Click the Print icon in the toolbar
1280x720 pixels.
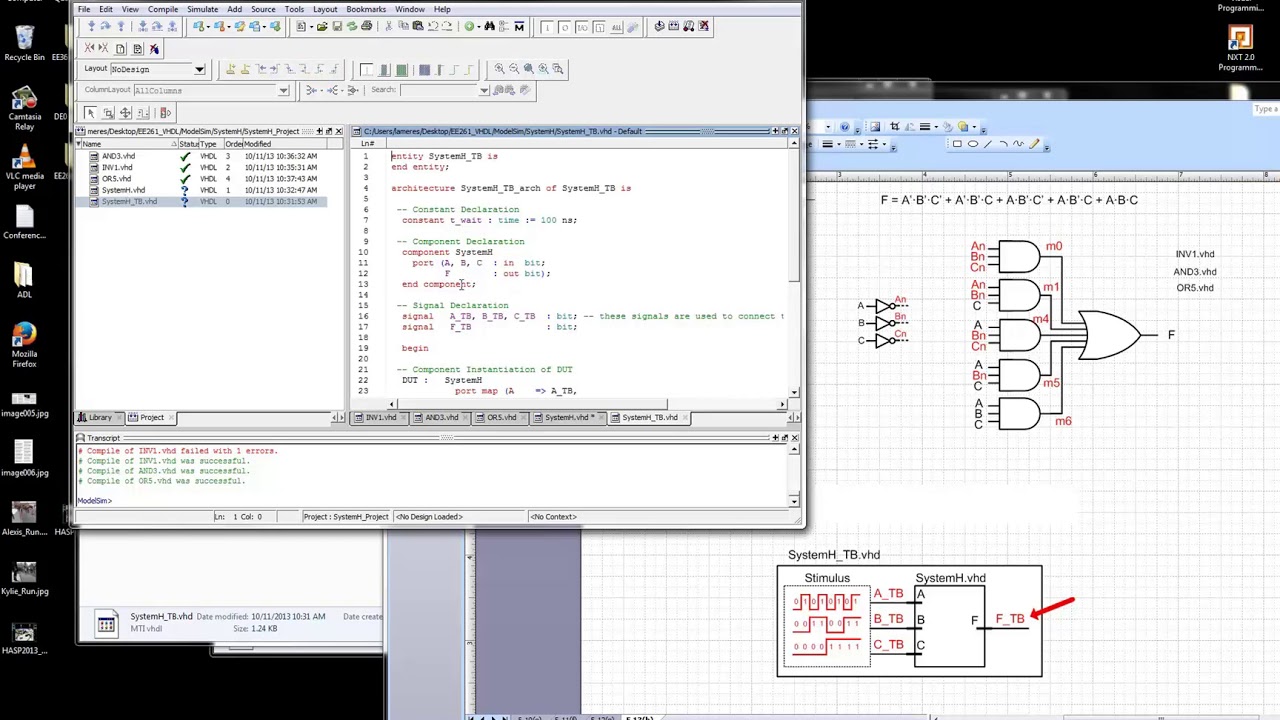click(x=367, y=26)
